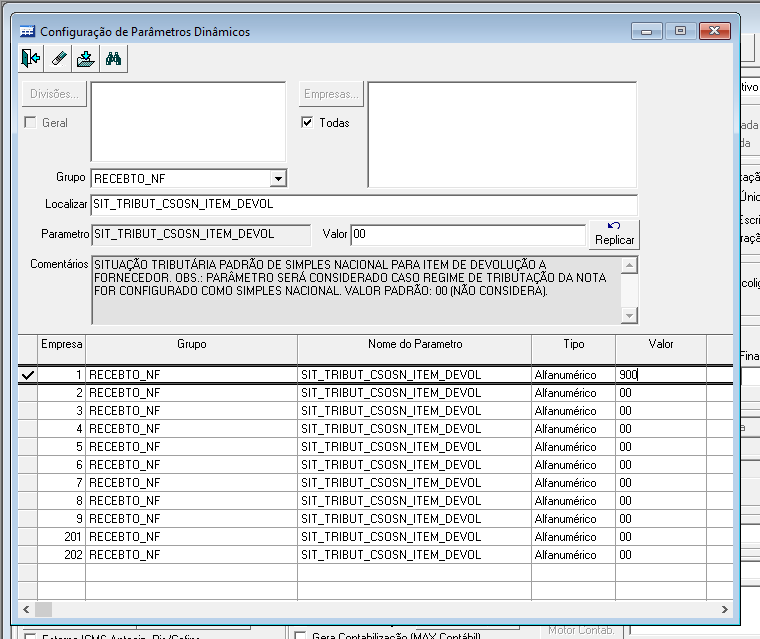
Task: Open the Grupo dropdown showing RECEBTO_NF
Action: pos(278,178)
